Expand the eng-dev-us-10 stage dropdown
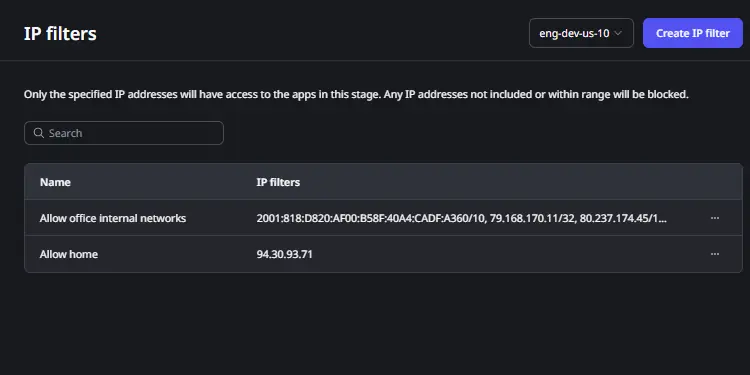This screenshot has height=375, width=750. click(x=581, y=33)
